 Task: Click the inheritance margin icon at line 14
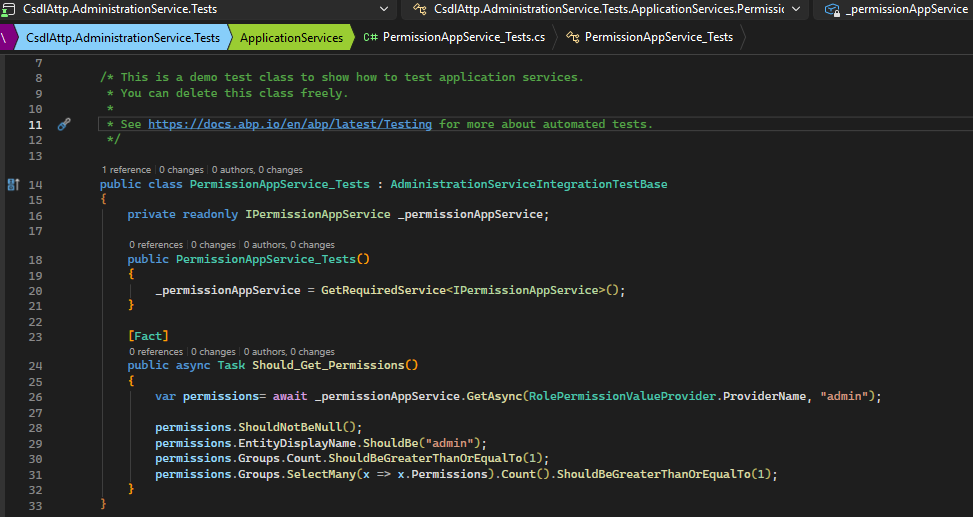(x=13, y=185)
